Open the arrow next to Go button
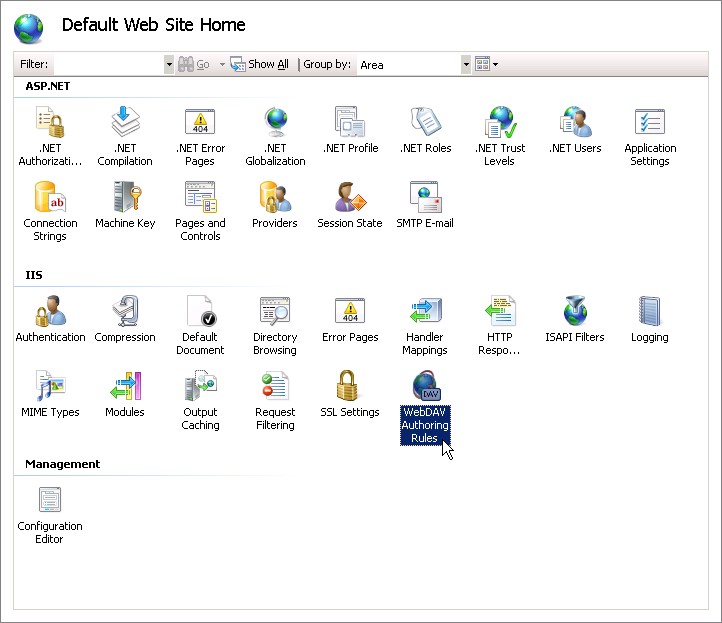722x623 pixels. (x=222, y=64)
